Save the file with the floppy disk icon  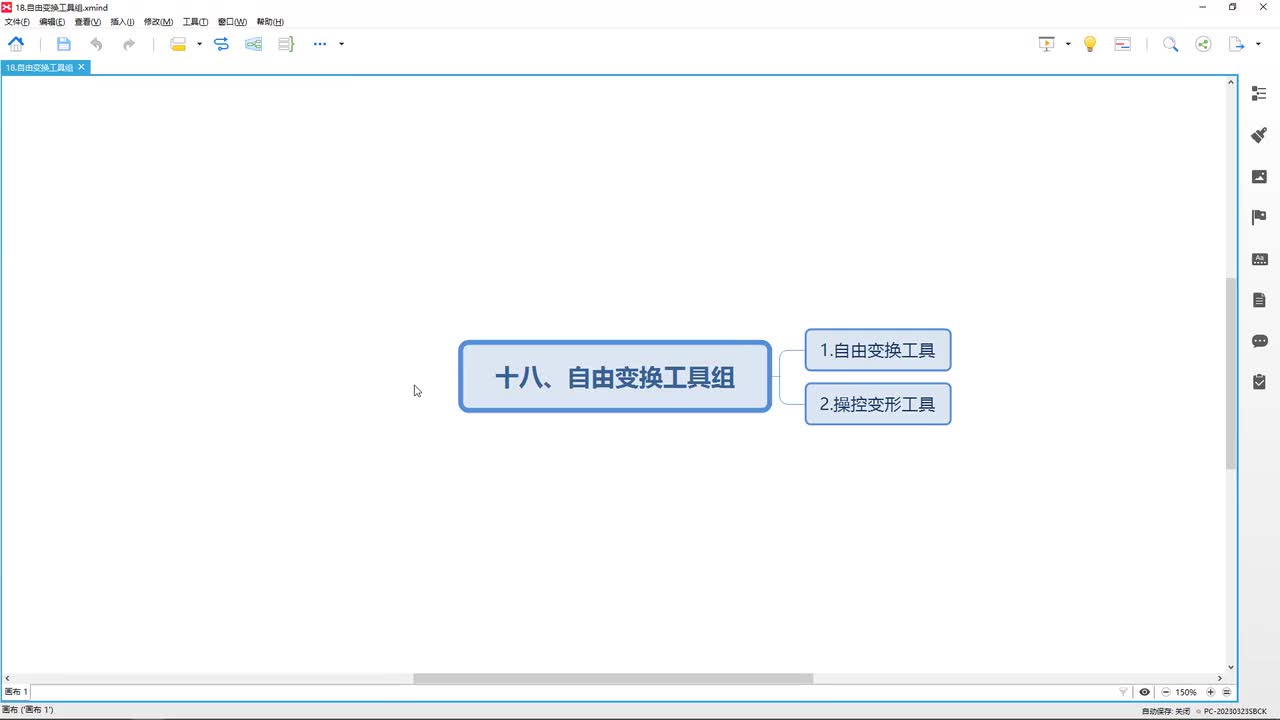coord(64,44)
